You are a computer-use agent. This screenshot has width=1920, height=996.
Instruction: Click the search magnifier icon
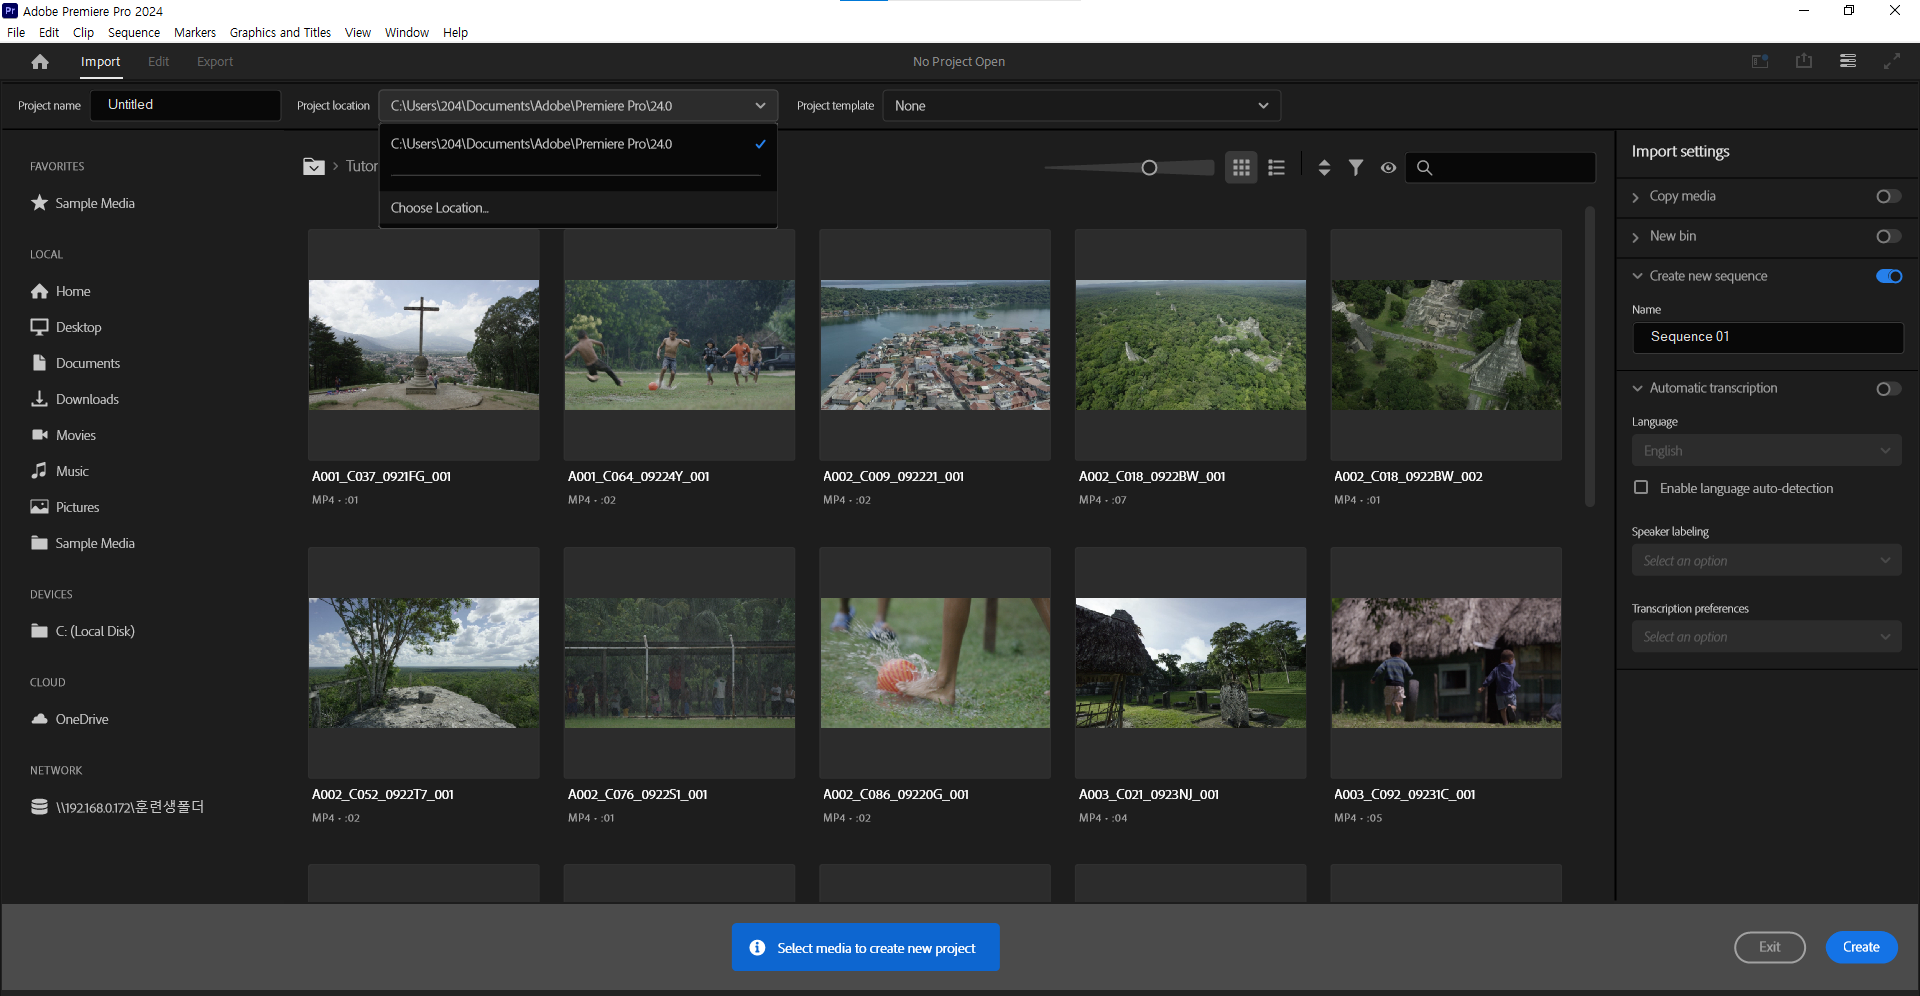(x=1425, y=168)
